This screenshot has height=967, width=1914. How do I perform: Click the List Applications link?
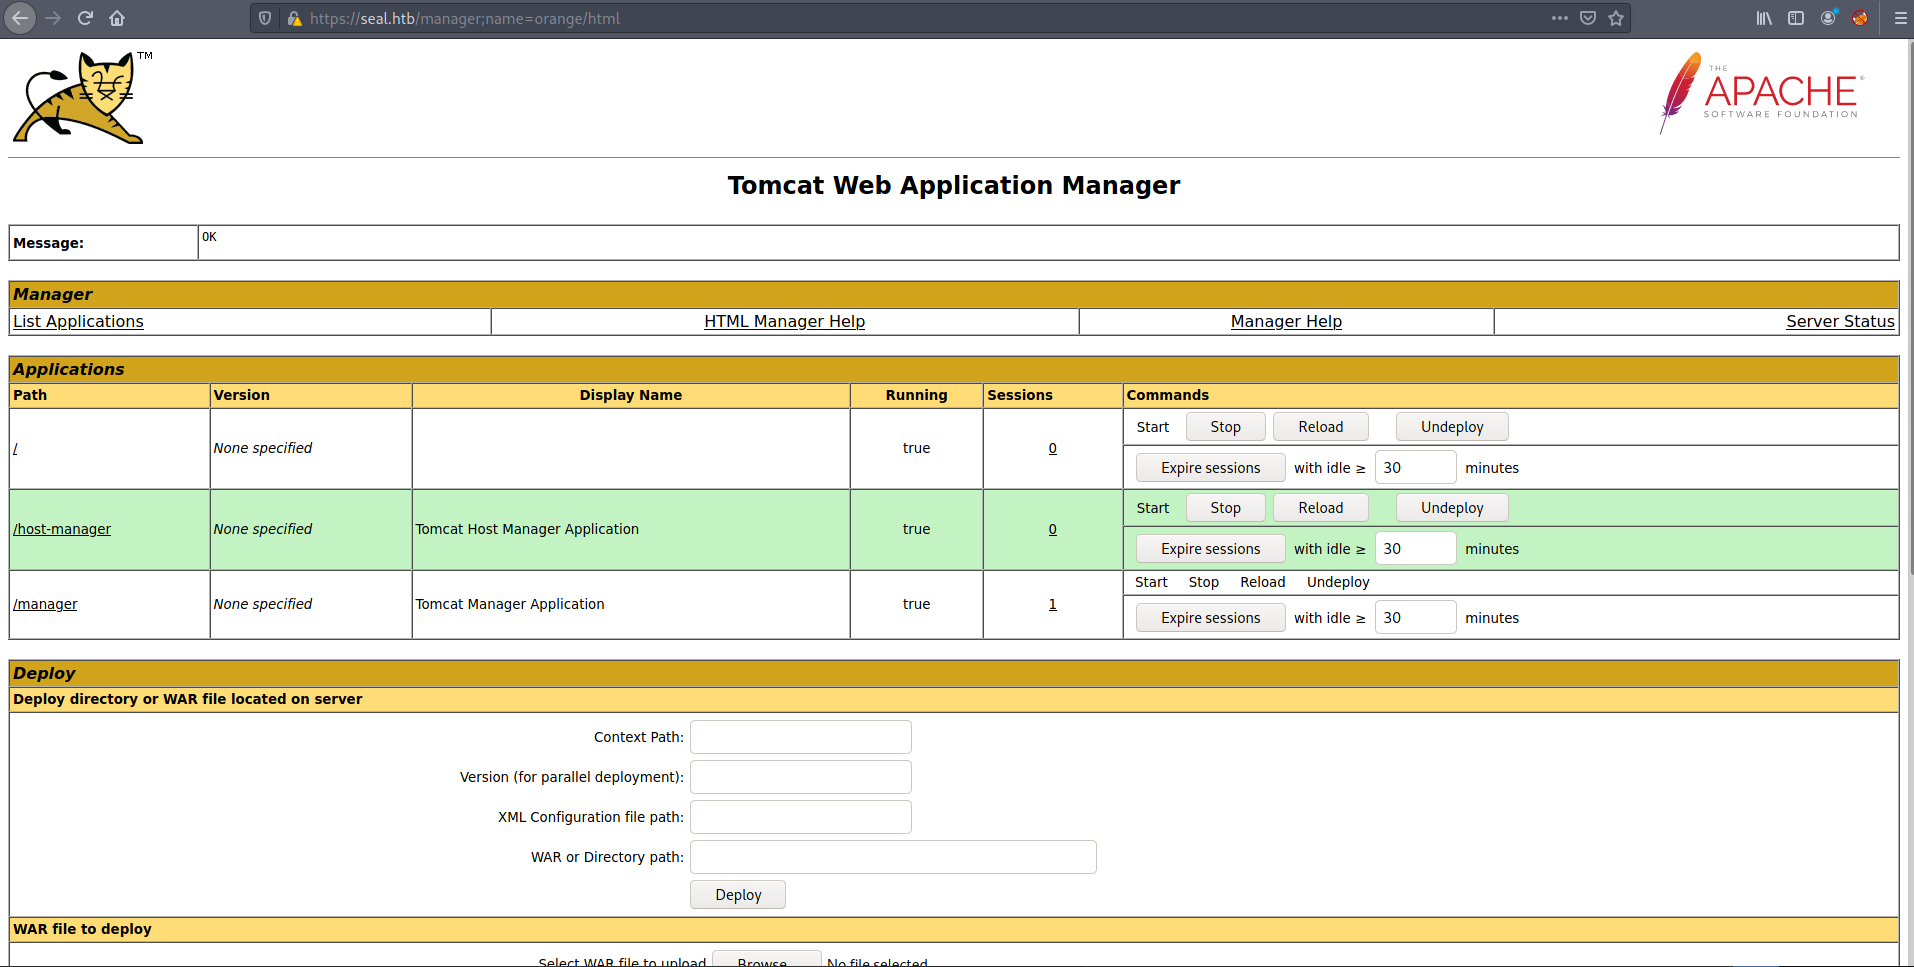(78, 321)
